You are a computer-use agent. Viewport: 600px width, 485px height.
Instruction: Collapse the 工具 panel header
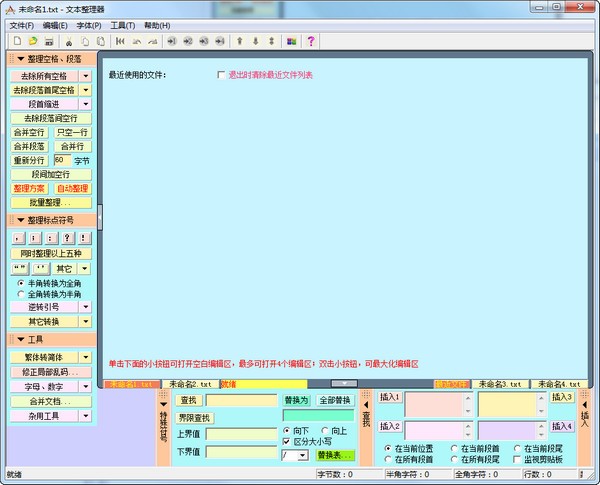pos(21,340)
